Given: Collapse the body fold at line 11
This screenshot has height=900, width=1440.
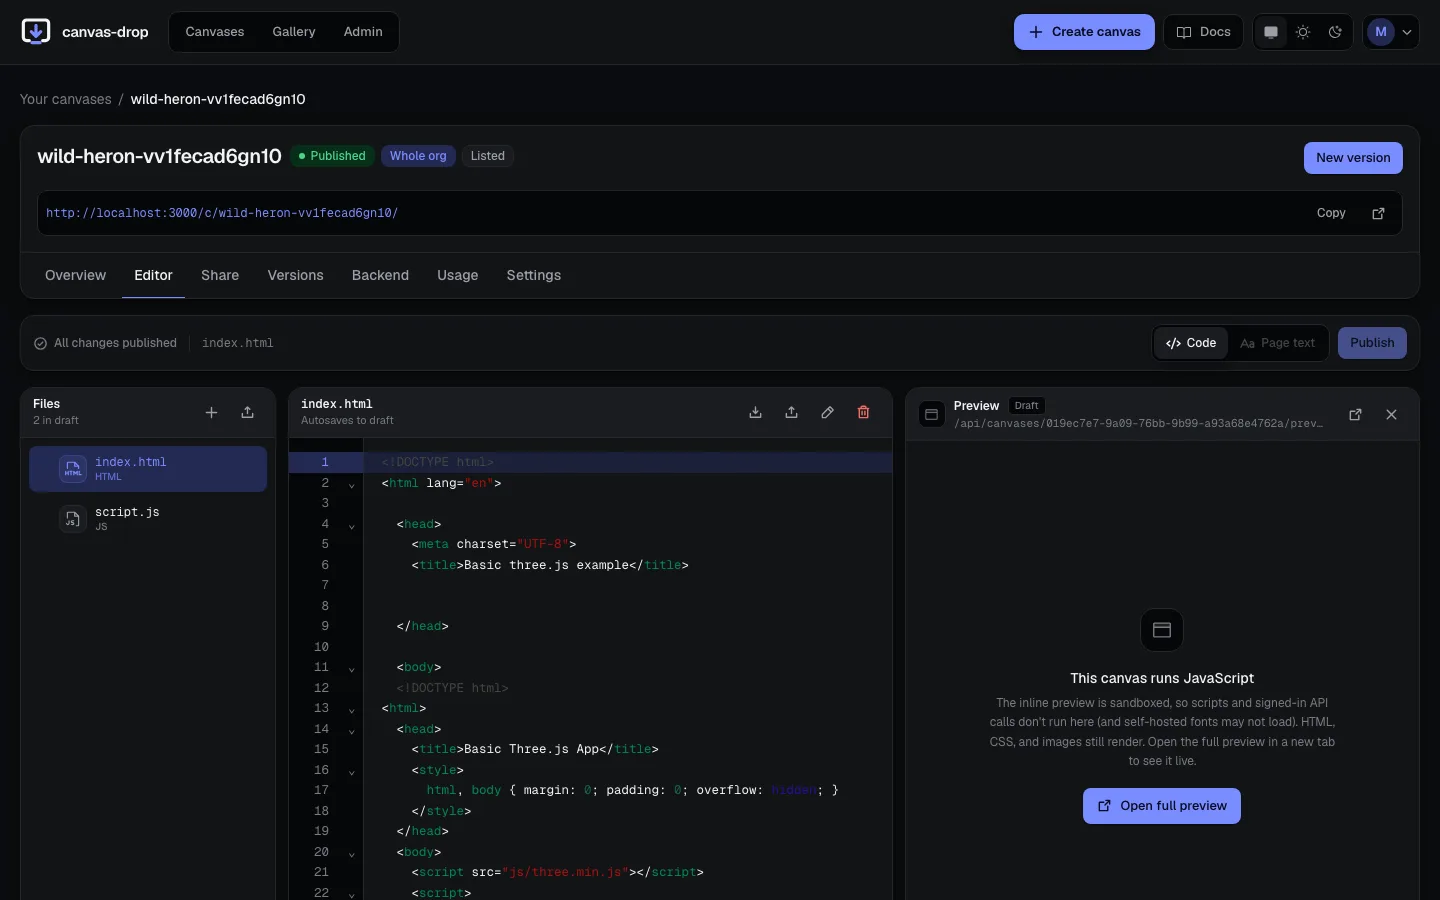Looking at the screenshot, I should 351,669.
